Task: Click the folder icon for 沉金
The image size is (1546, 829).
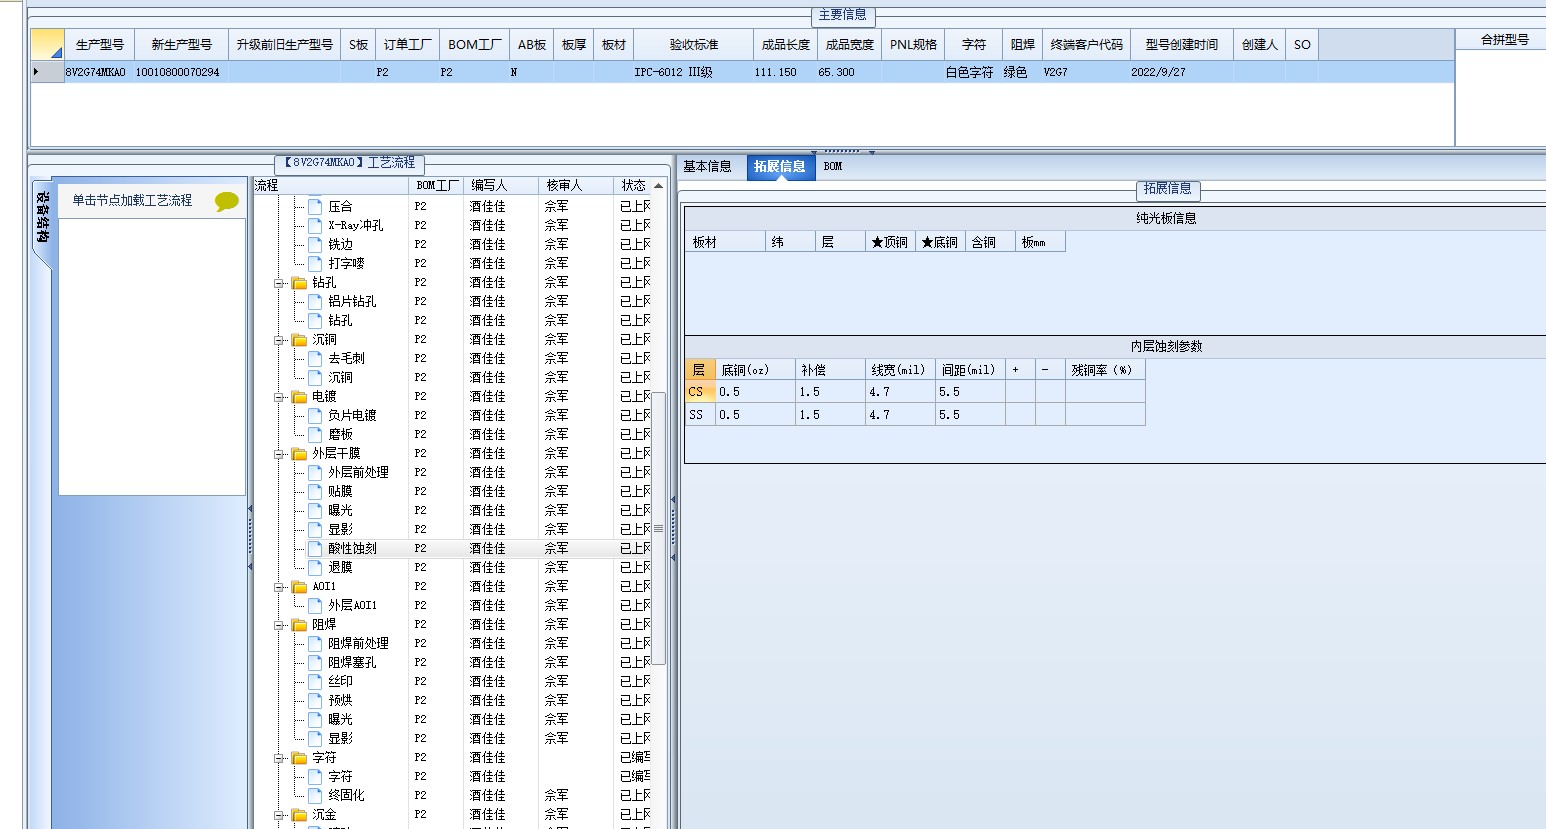Action: 299,815
